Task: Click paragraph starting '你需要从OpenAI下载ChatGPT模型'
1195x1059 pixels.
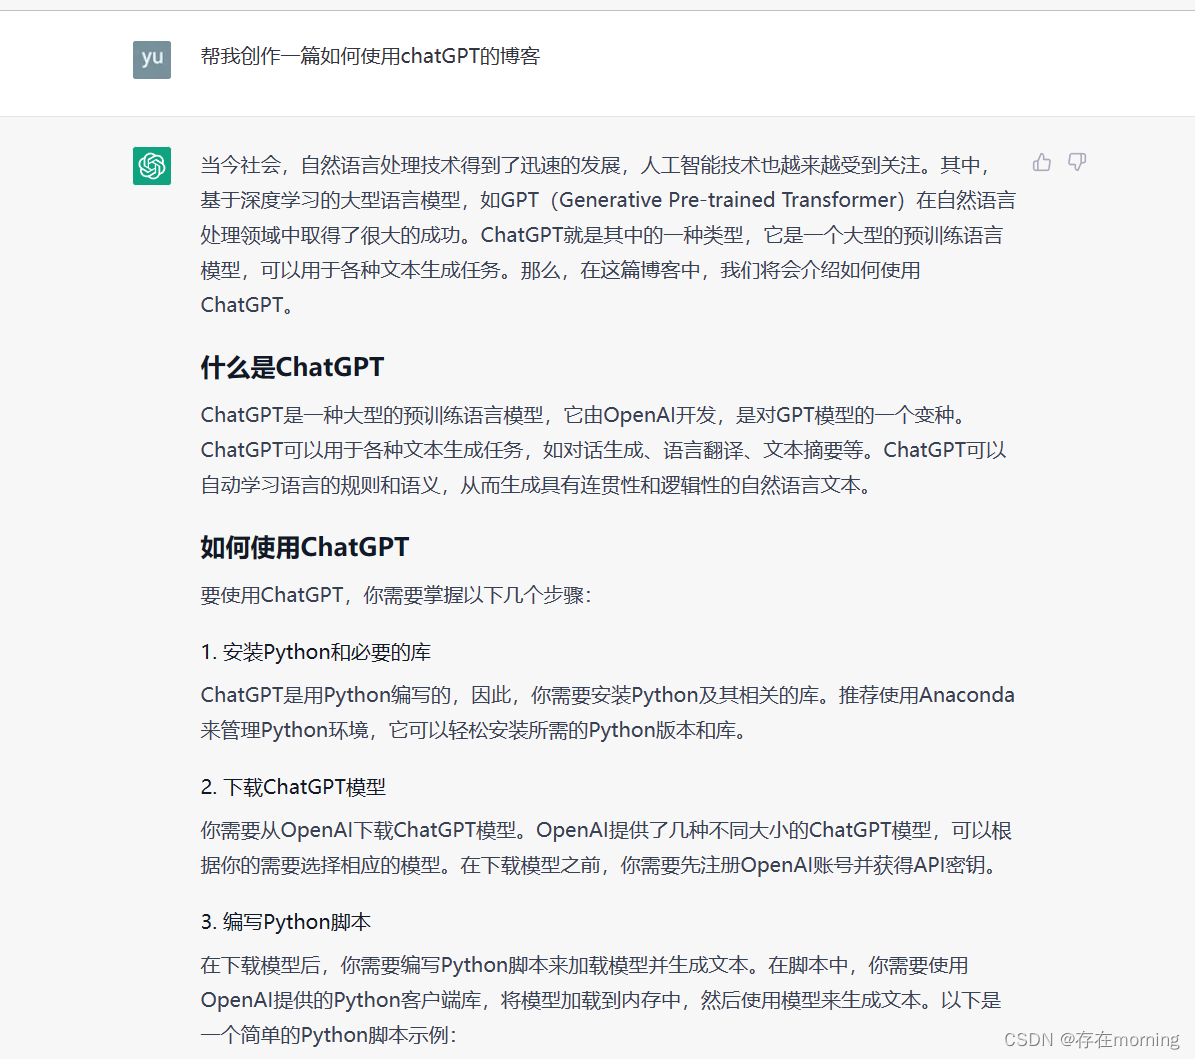Action: tap(606, 847)
